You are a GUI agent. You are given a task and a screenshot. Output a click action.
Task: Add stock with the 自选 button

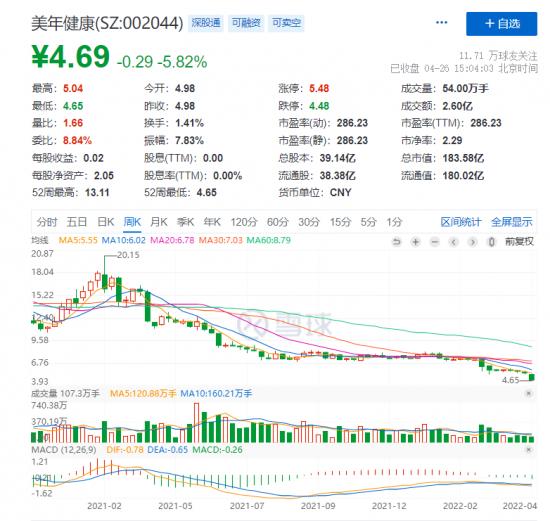tap(502, 24)
